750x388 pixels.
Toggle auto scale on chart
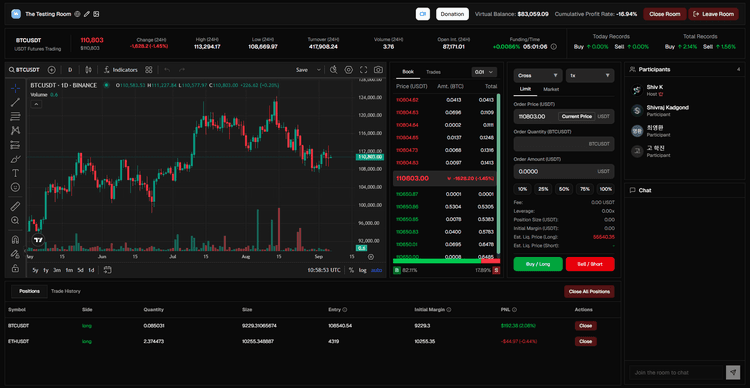(x=377, y=270)
